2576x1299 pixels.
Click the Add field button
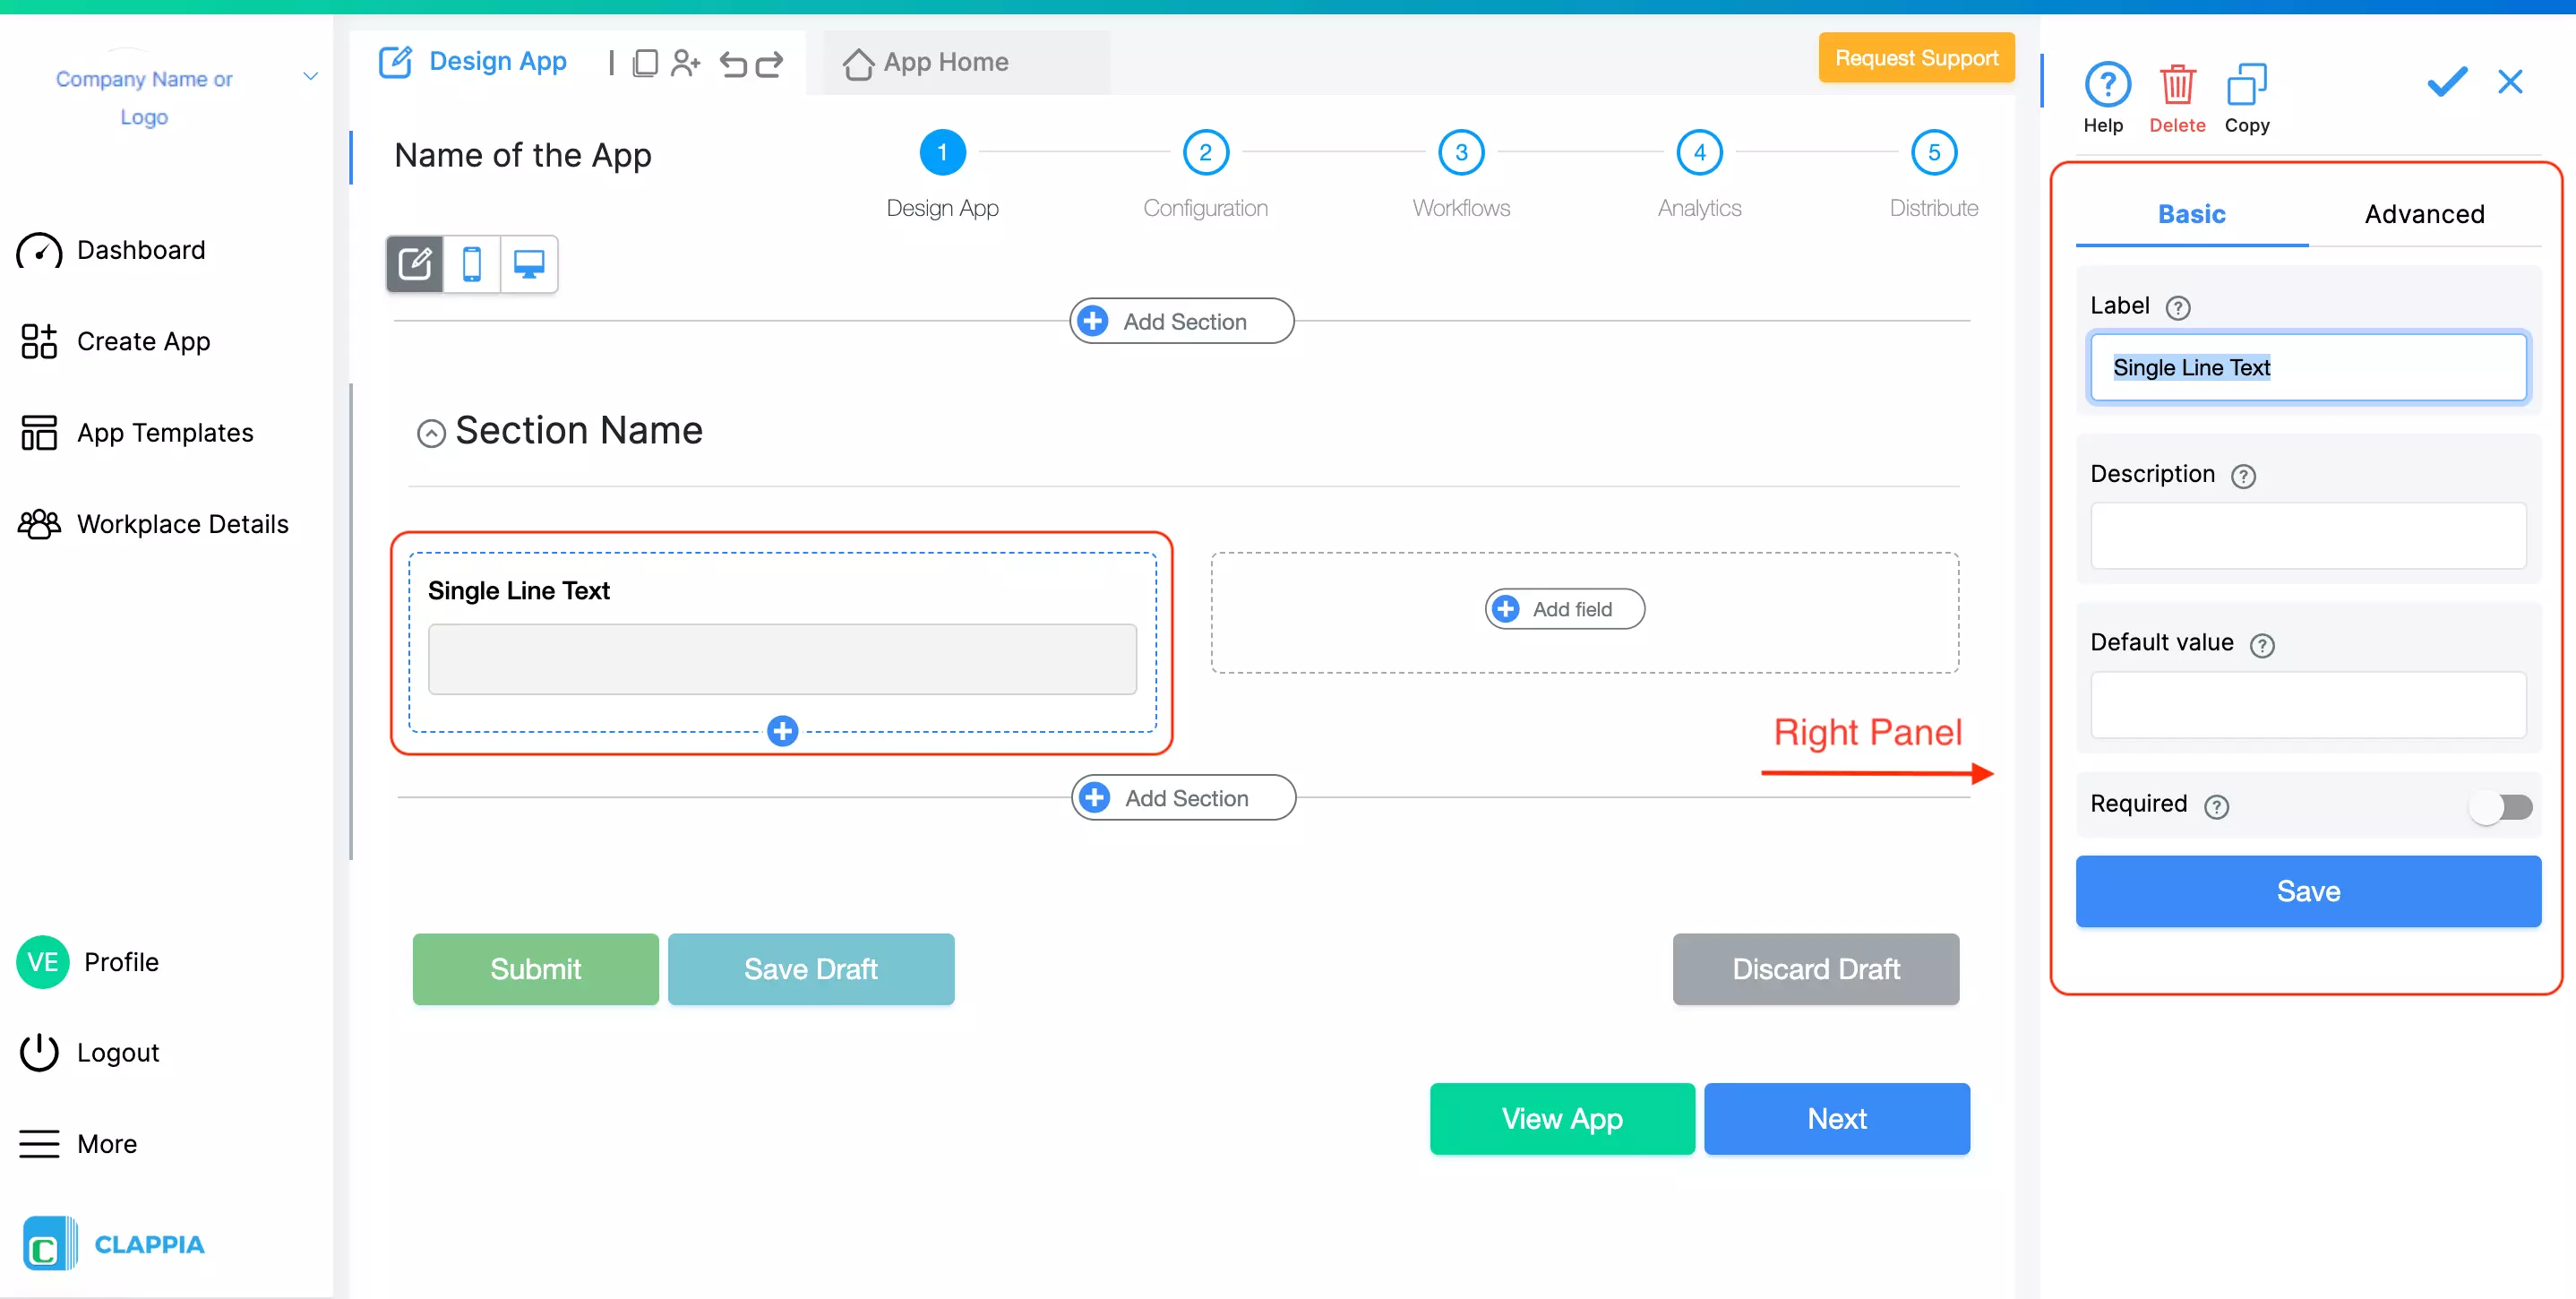coord(1564,609)
